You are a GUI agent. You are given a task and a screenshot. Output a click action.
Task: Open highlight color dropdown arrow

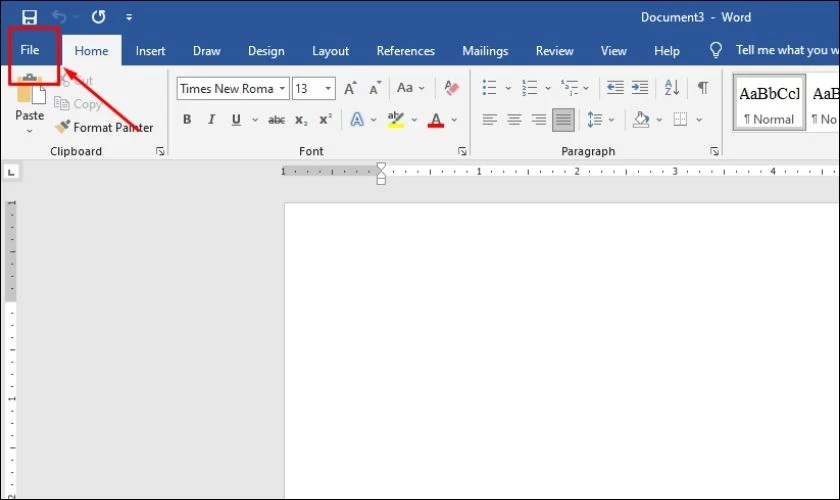point(414,120)
